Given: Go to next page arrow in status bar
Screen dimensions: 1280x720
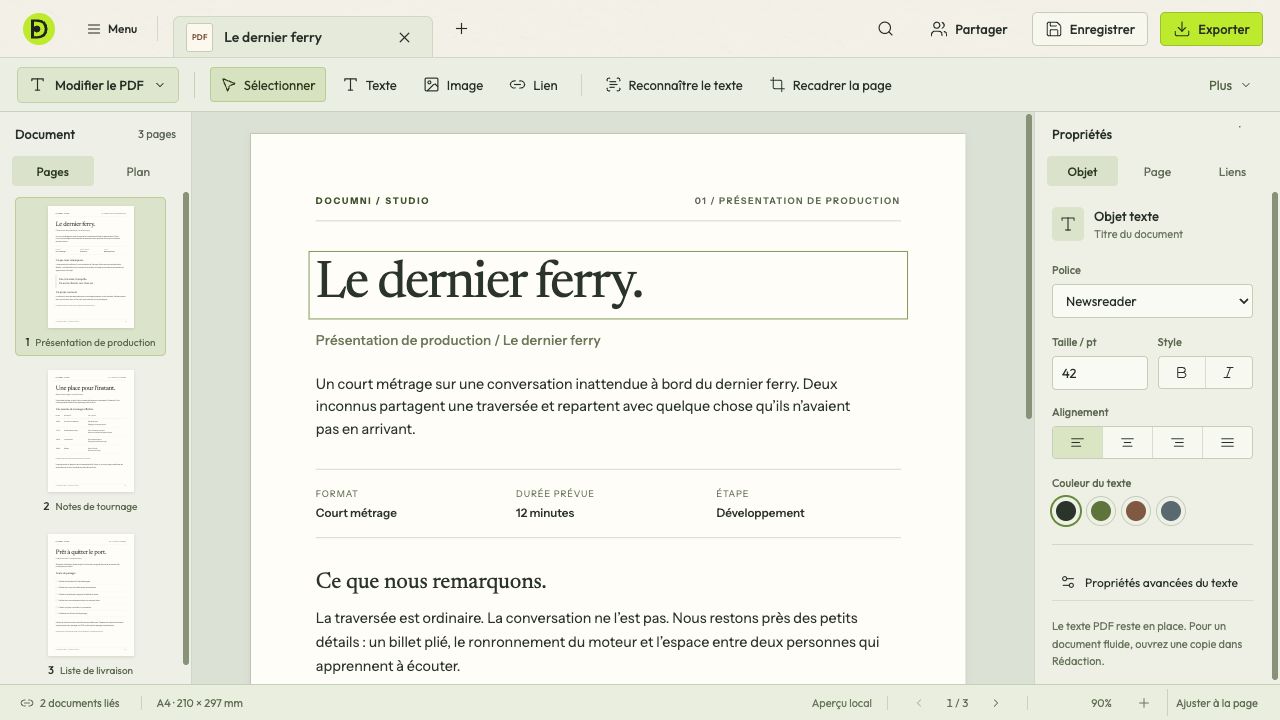Looking at the screenshot, I should [x=995, y=703].
